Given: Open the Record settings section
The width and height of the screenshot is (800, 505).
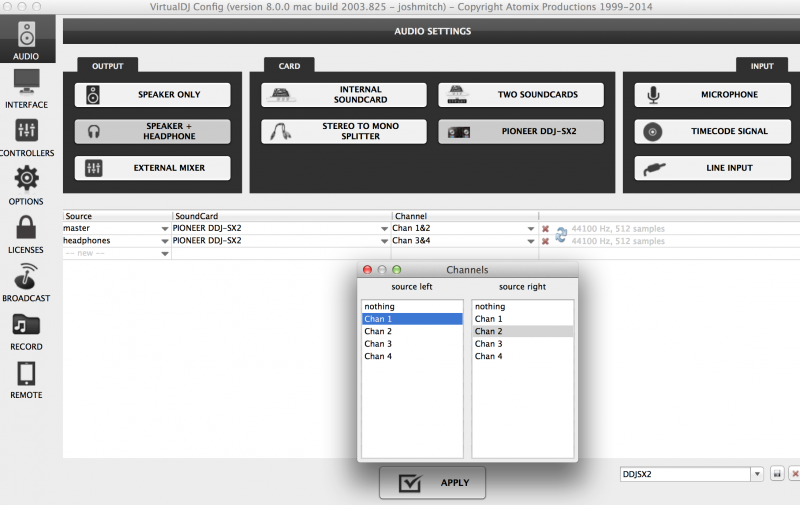Looking at the screenshot, I should pos(26,330).
